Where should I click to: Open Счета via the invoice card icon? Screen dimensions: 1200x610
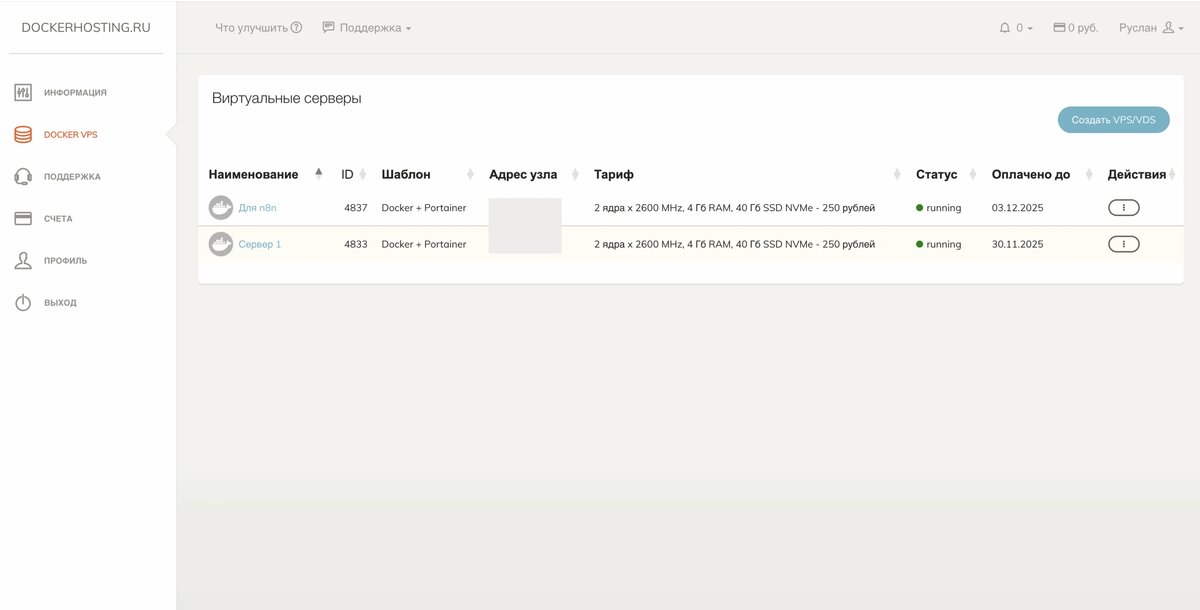tap(22, 218)
